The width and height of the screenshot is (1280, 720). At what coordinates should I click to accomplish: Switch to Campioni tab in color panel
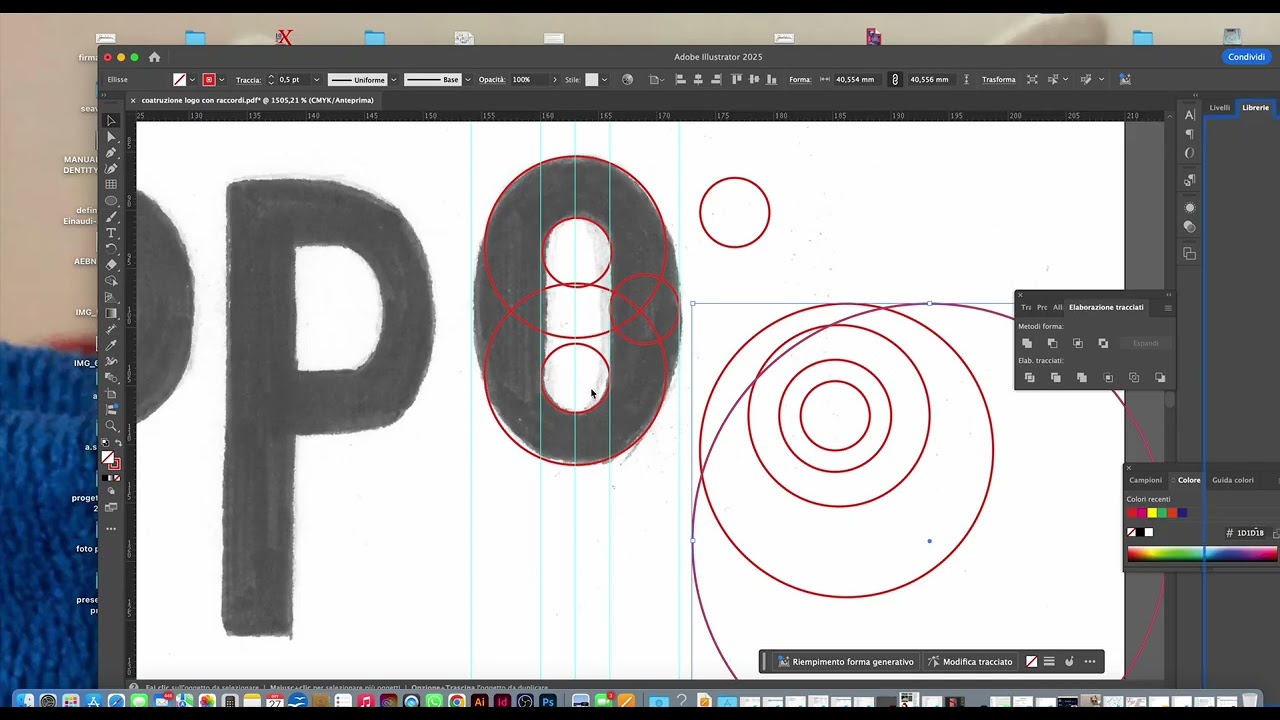click(1145, 480)
